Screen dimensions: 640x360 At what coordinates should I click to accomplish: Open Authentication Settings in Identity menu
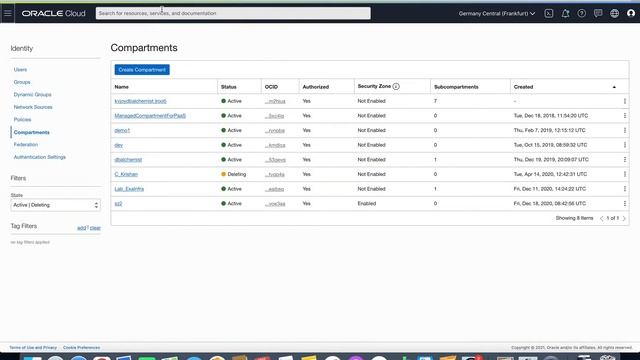coord(40,157)
